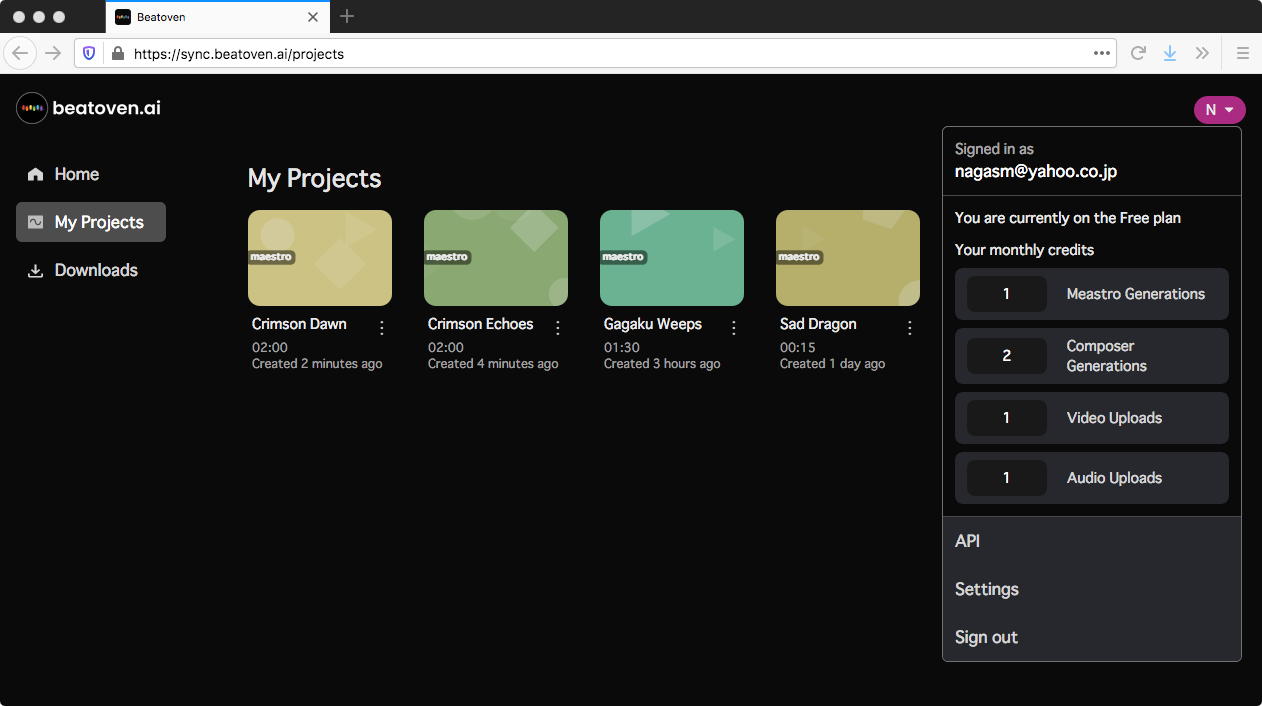This screenshot has height=706, width=1262.
Task: Open options menu for Crimson Echoes
Action: (558, 328)
